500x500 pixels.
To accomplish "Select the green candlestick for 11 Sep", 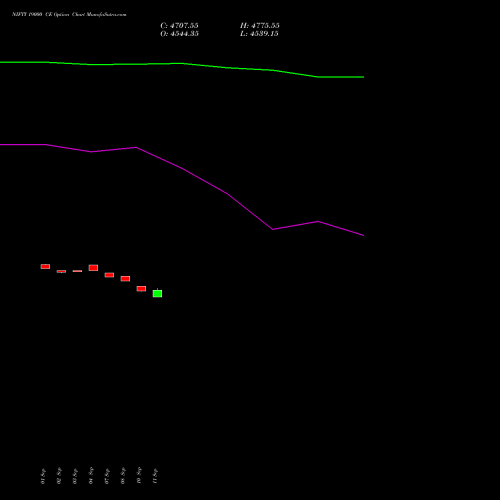I will coord(157,293).
